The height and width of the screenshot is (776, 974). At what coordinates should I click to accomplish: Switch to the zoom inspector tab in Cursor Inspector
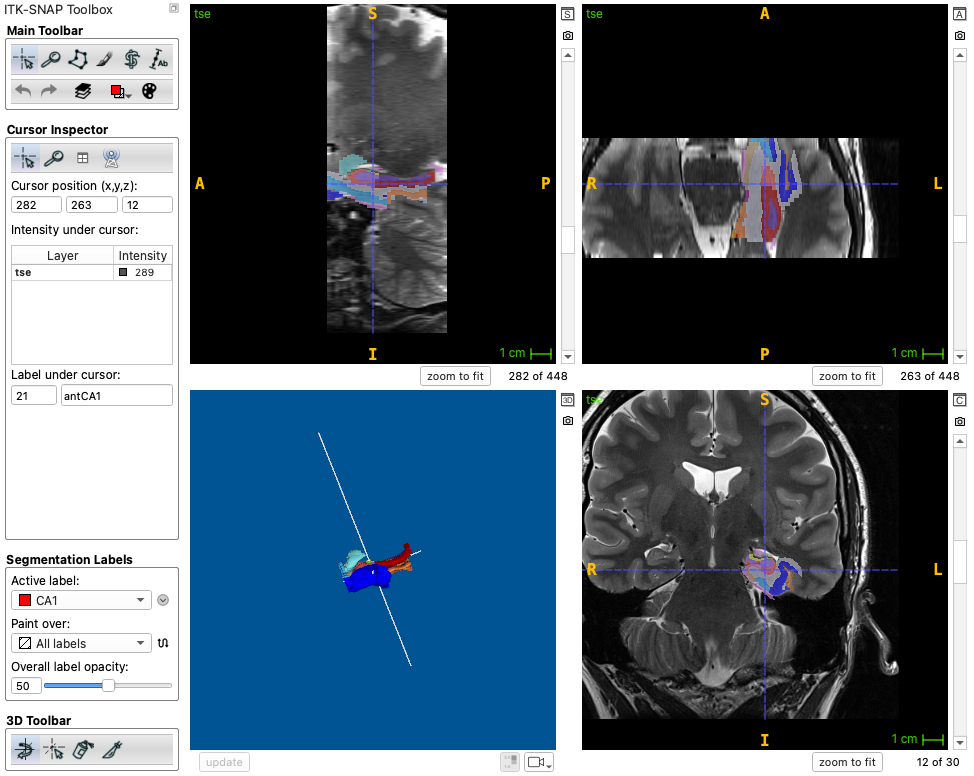[x=54, y=158]
